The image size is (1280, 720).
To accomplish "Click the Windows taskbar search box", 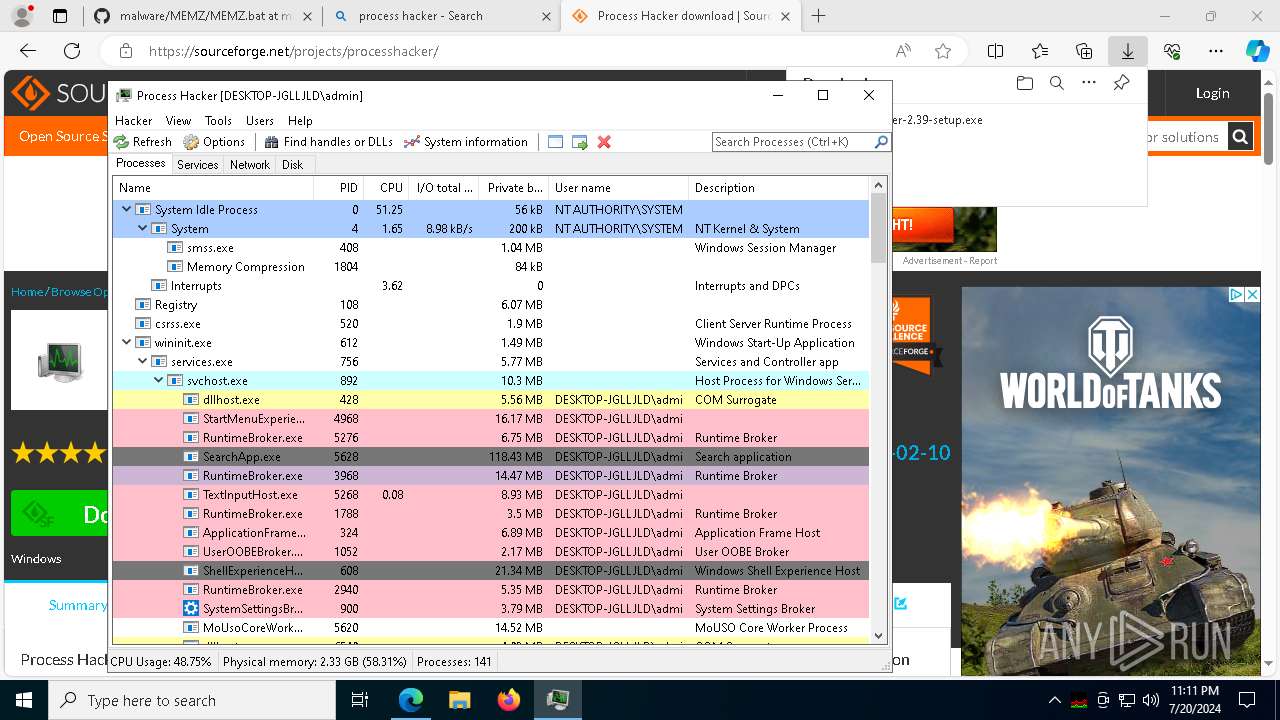I will click(193, 700).
